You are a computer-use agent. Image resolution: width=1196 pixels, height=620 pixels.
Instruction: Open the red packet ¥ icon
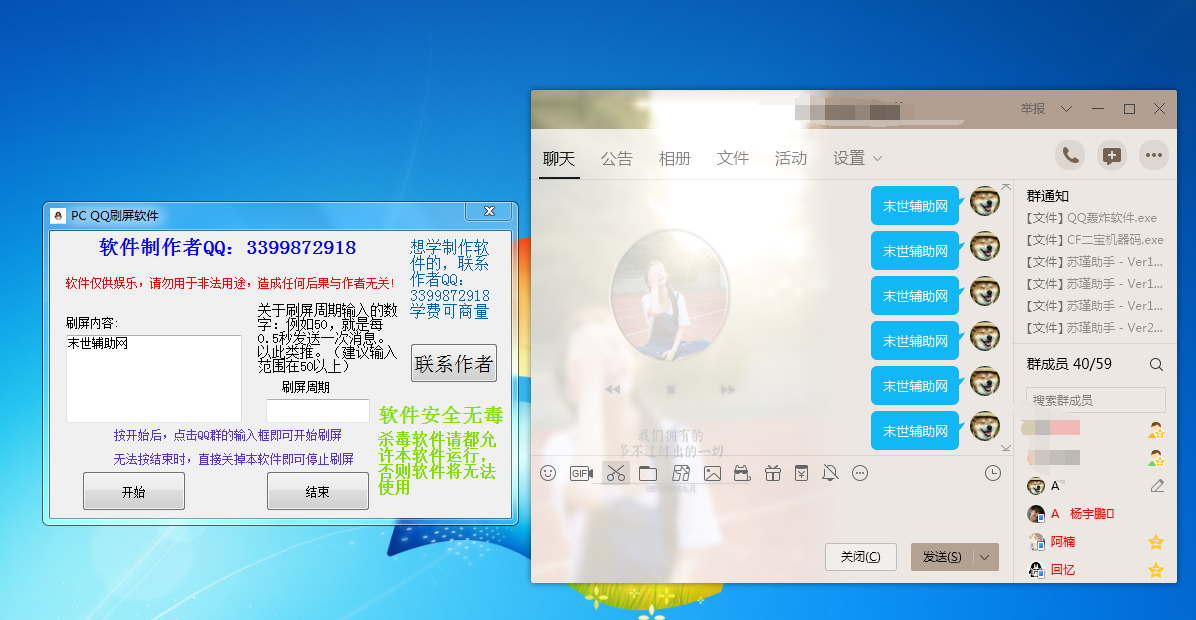click(x=802, y=474)
